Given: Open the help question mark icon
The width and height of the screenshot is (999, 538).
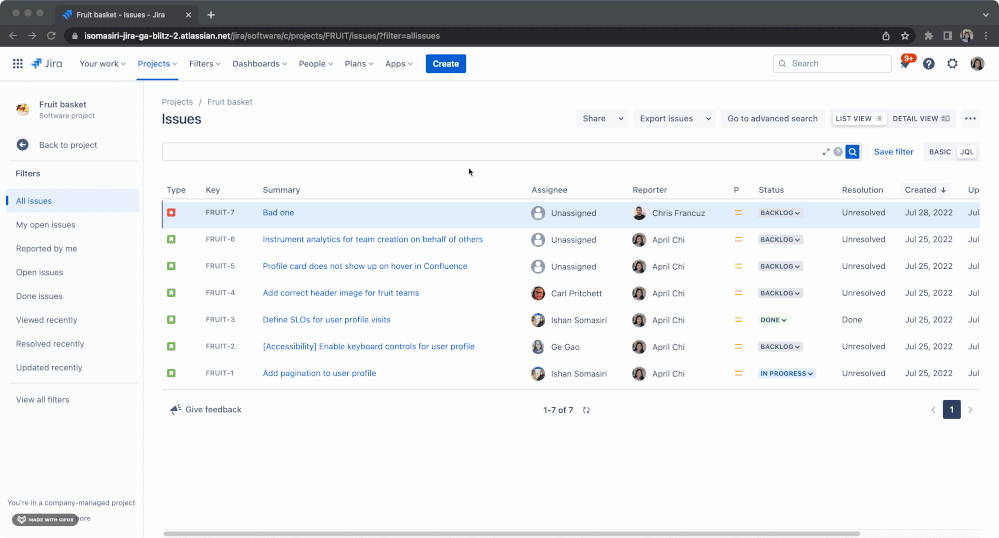Looking at the screenshot, I should (929, 64).
